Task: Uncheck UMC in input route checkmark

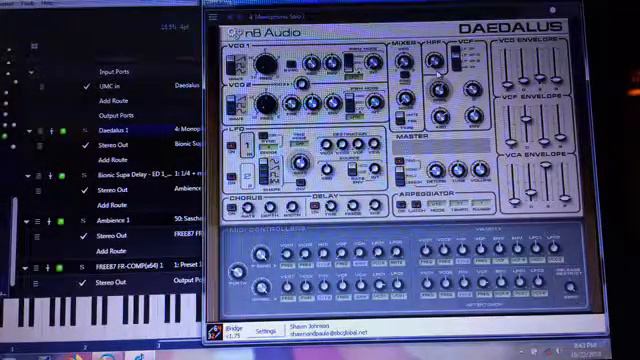Action: coord(86,87)
